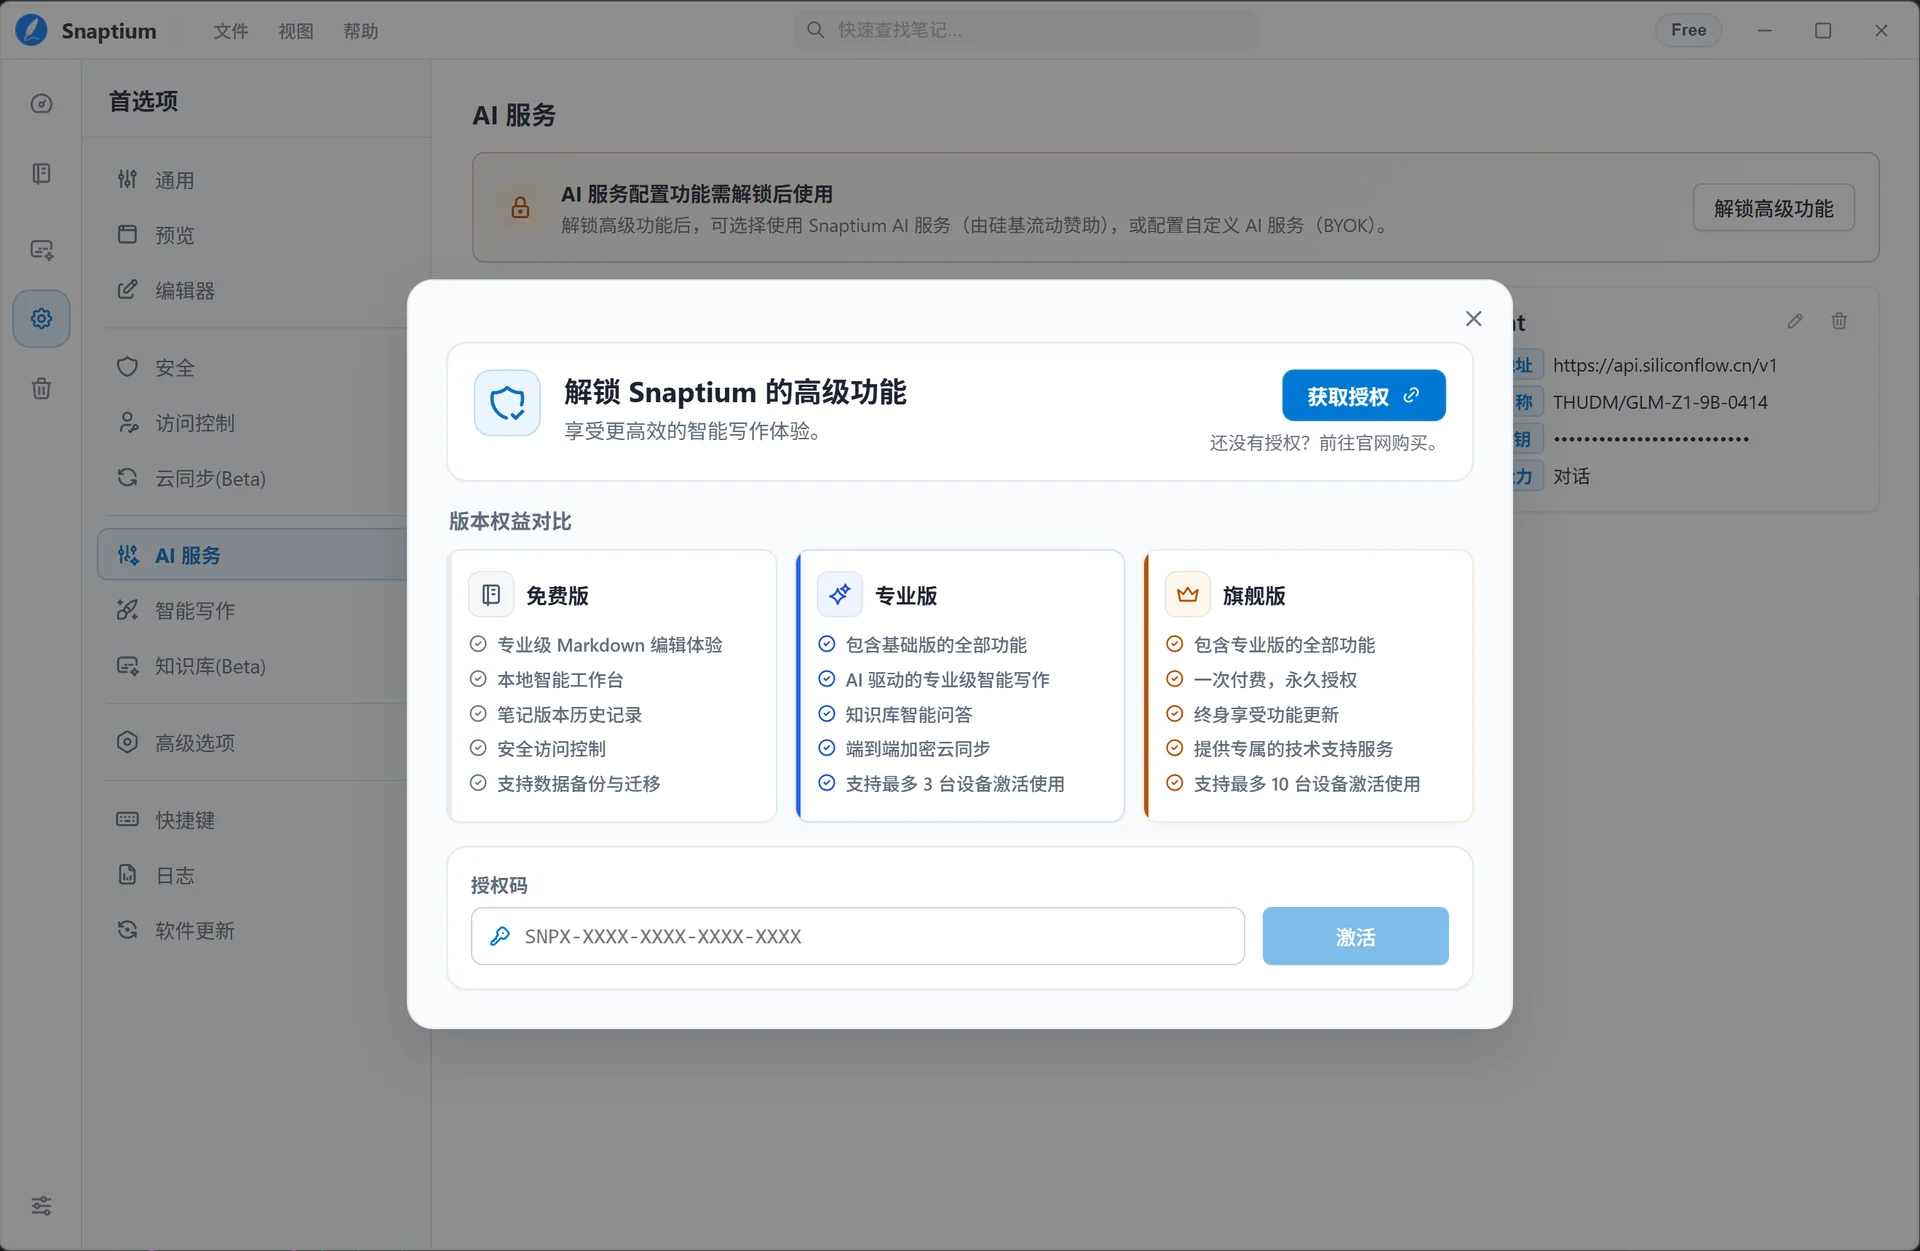1920x1251 pixels.
Task: Click the 支持数据备份与迁移 feature line
Action: pos(579,784)
